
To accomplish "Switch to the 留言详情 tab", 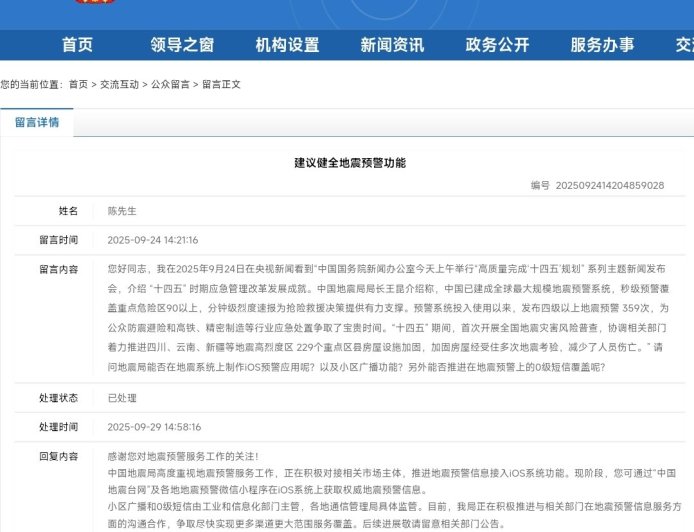I will click(x=37, y=123).
